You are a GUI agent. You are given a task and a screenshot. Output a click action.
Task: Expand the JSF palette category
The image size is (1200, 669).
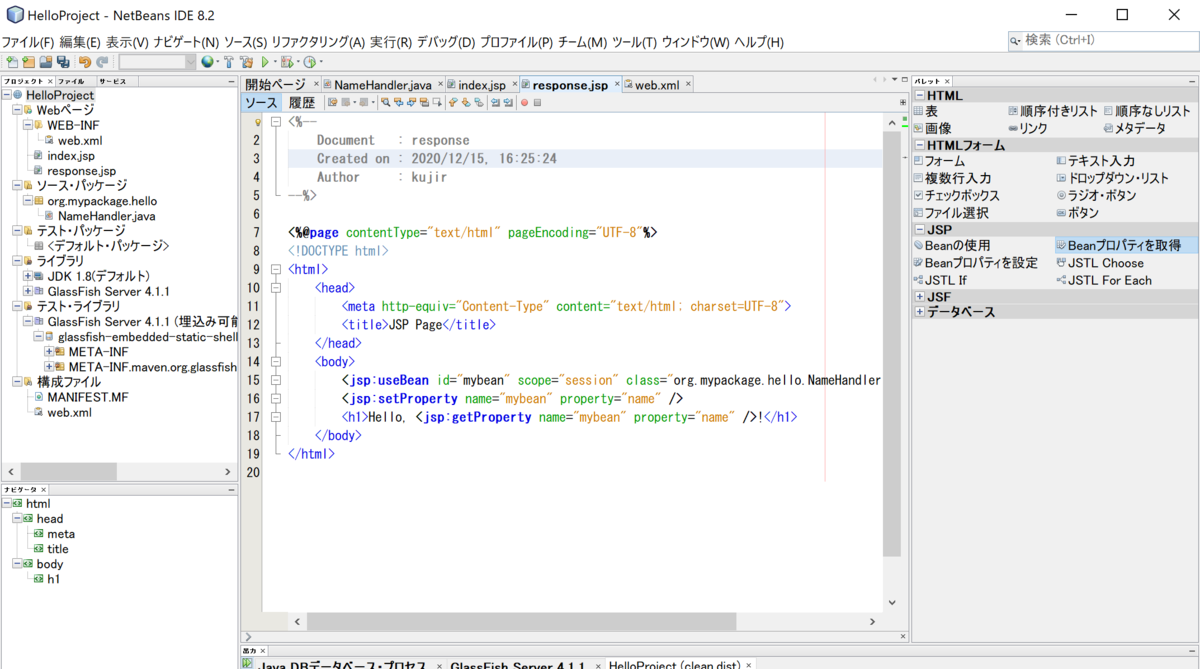tap(920, 297)
